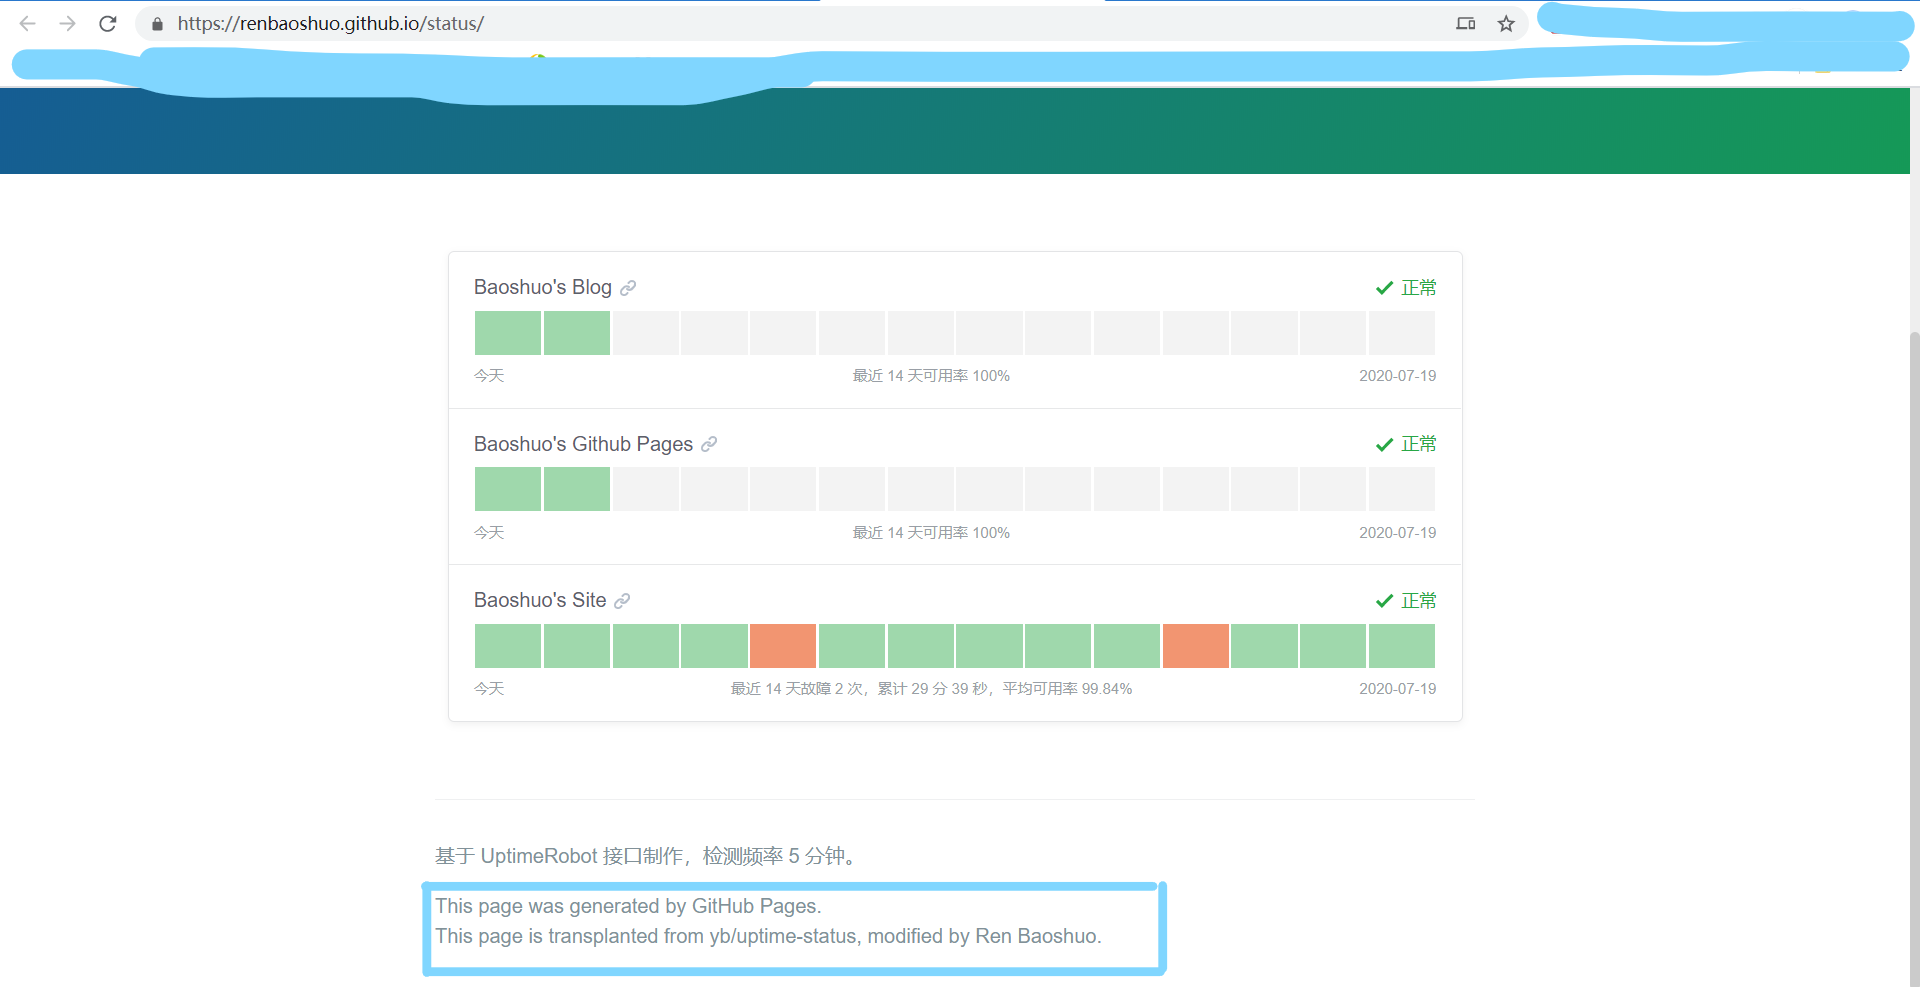
Task: Click Github Pages 最近 14 天可用率 100% text
Action: [x=931, y=533]
